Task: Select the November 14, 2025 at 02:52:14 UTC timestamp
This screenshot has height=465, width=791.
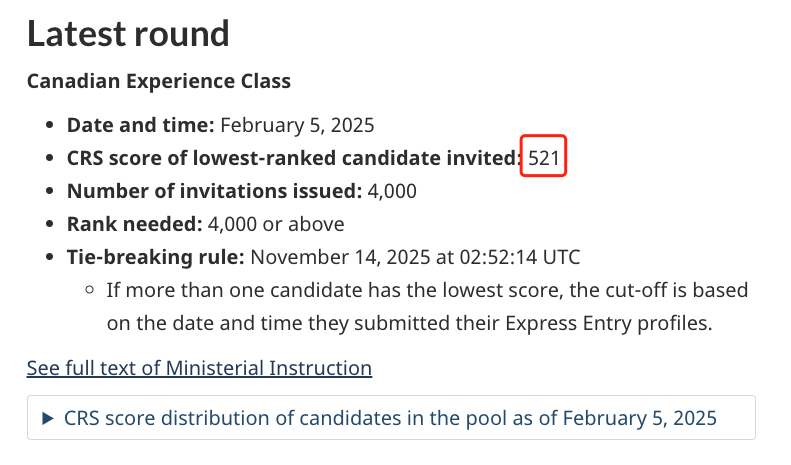Action: tap(415, 257)
